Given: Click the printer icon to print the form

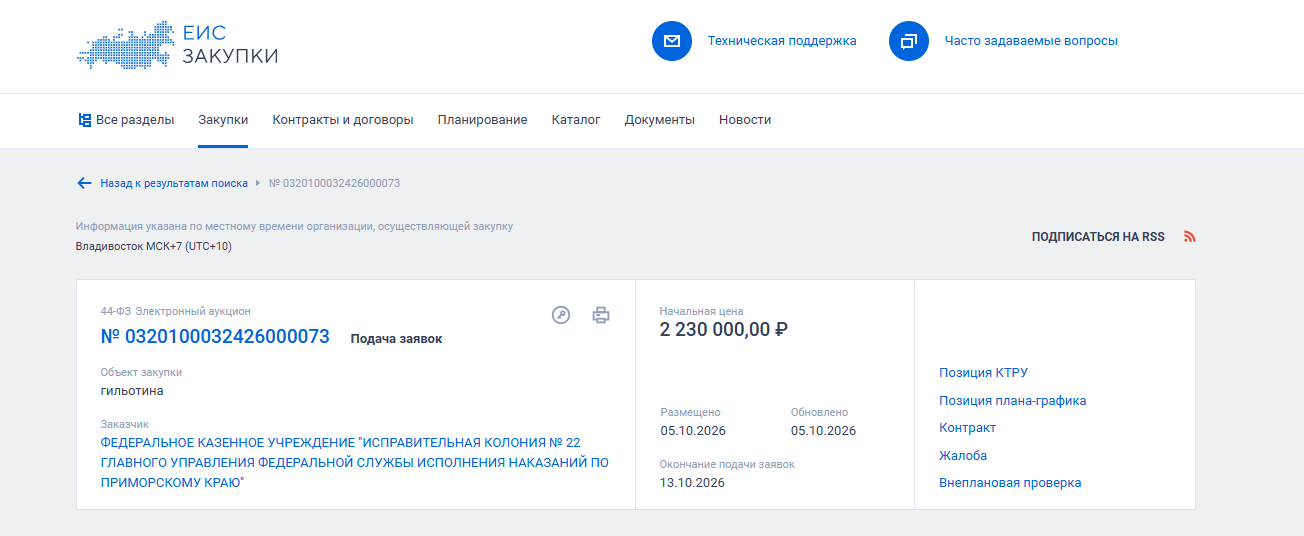Looking at the screenshot, I should pos(601,315).
